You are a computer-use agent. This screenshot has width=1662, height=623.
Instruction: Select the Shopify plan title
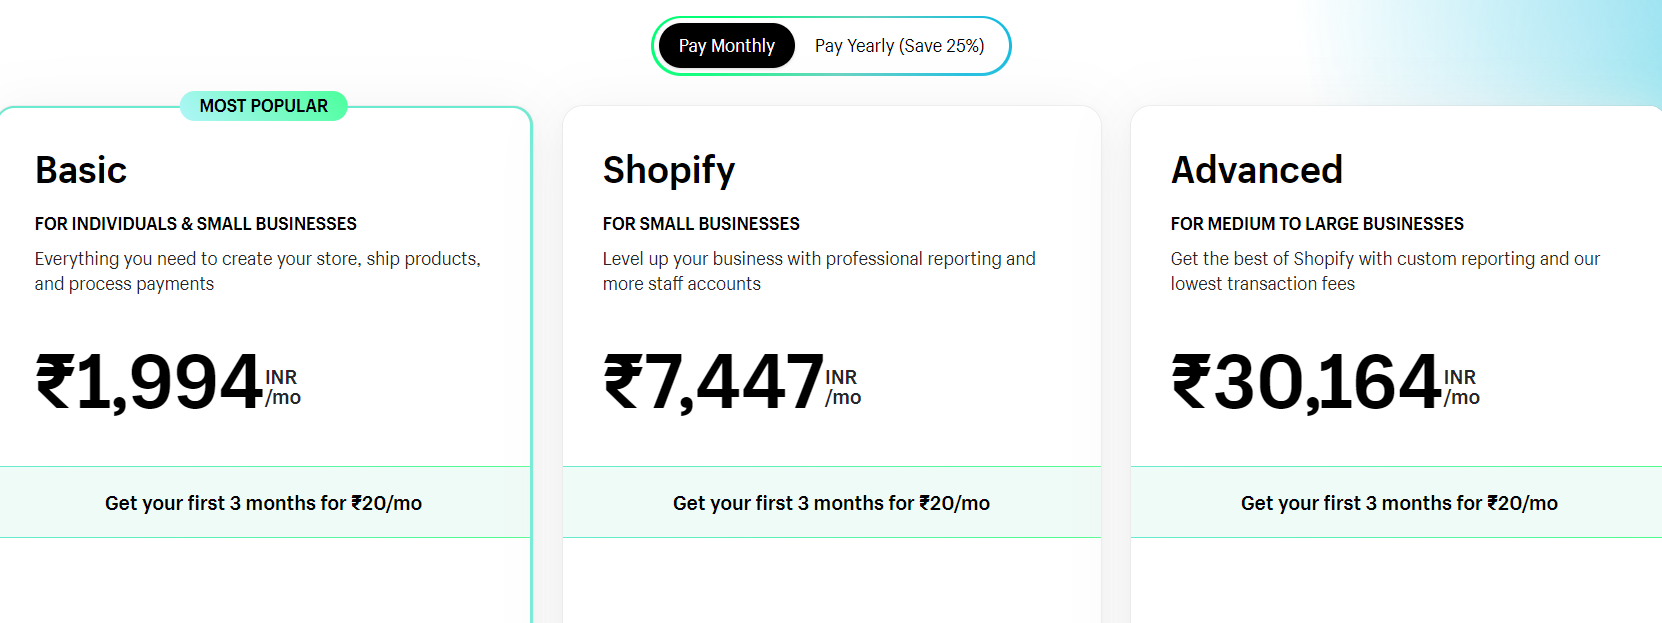click(x=668, y=170)
